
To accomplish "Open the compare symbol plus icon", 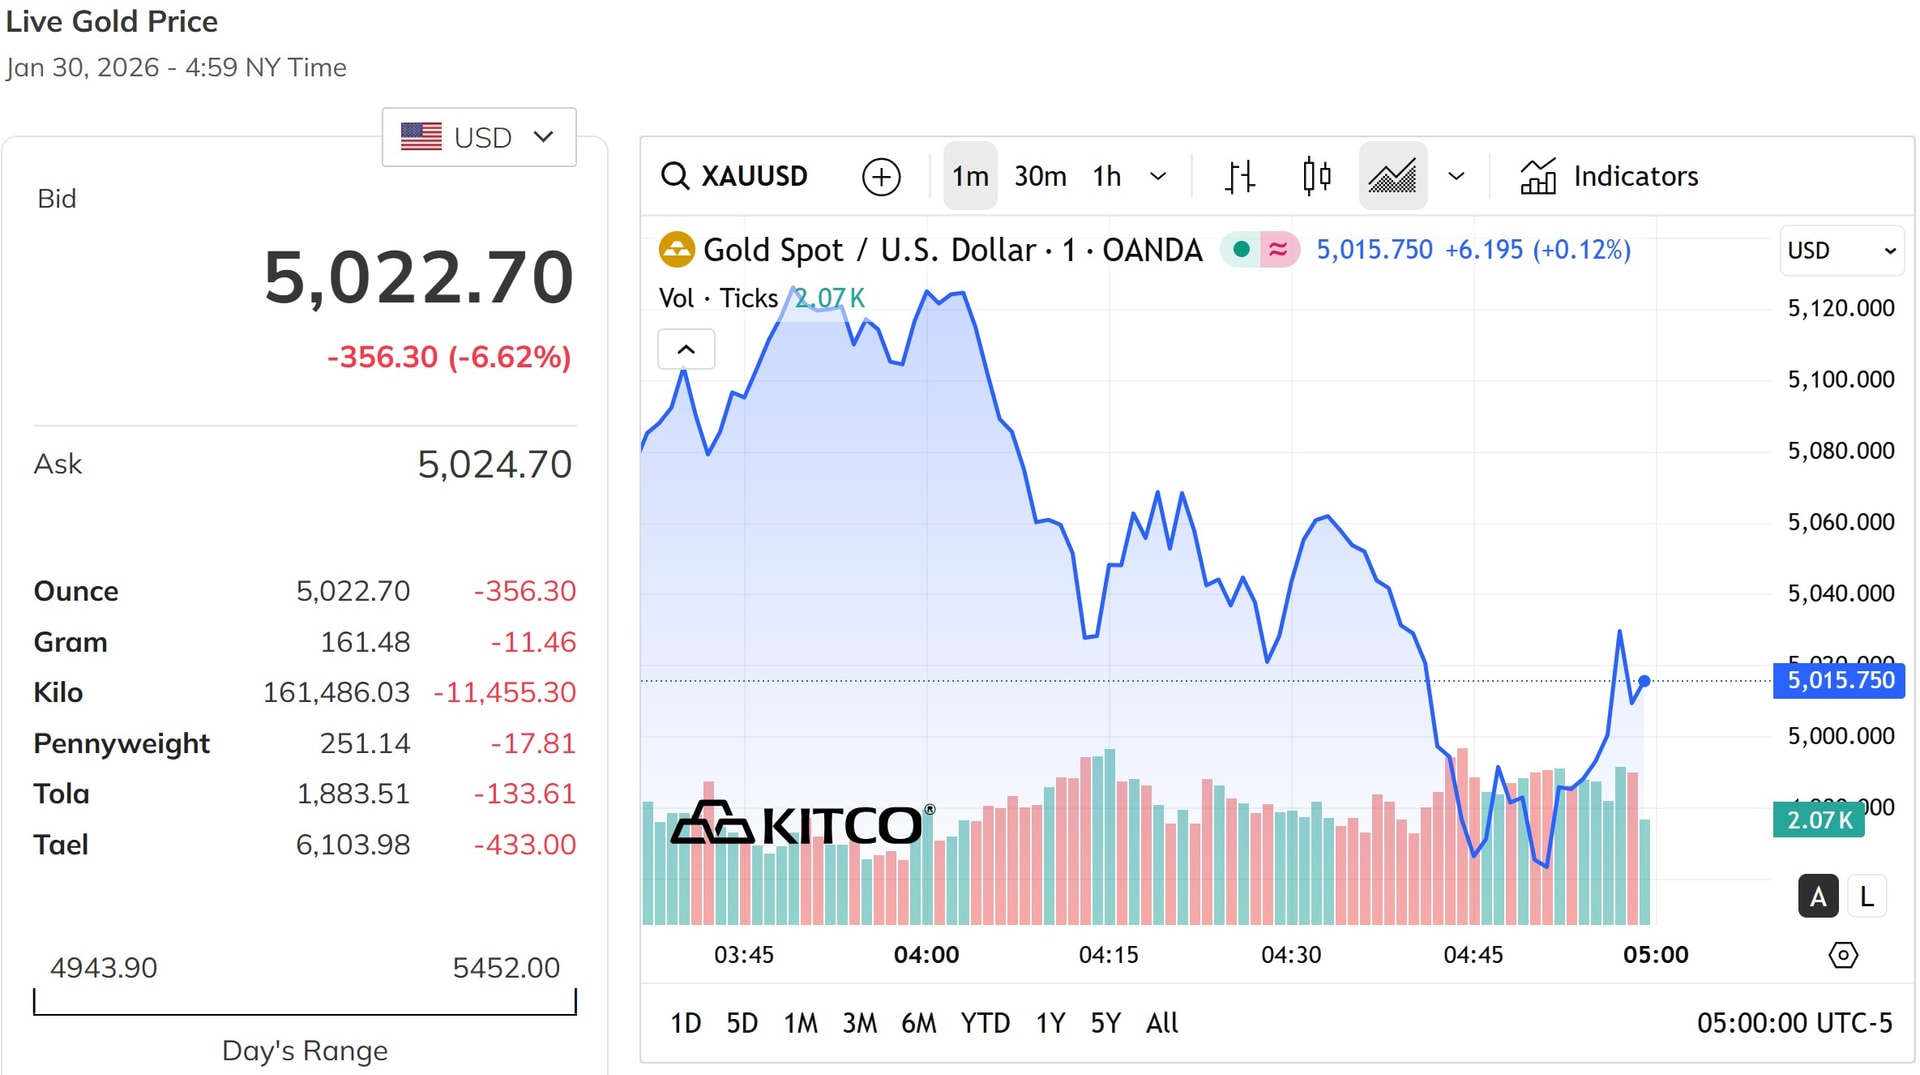I will pos(880,176).
